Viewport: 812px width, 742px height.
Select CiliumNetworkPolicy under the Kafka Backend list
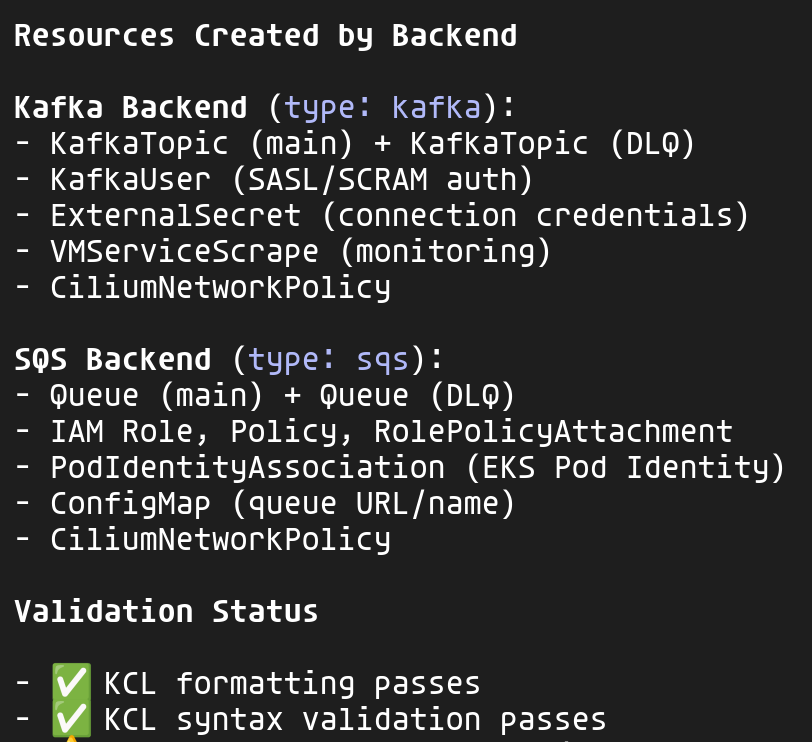[220, 288]
